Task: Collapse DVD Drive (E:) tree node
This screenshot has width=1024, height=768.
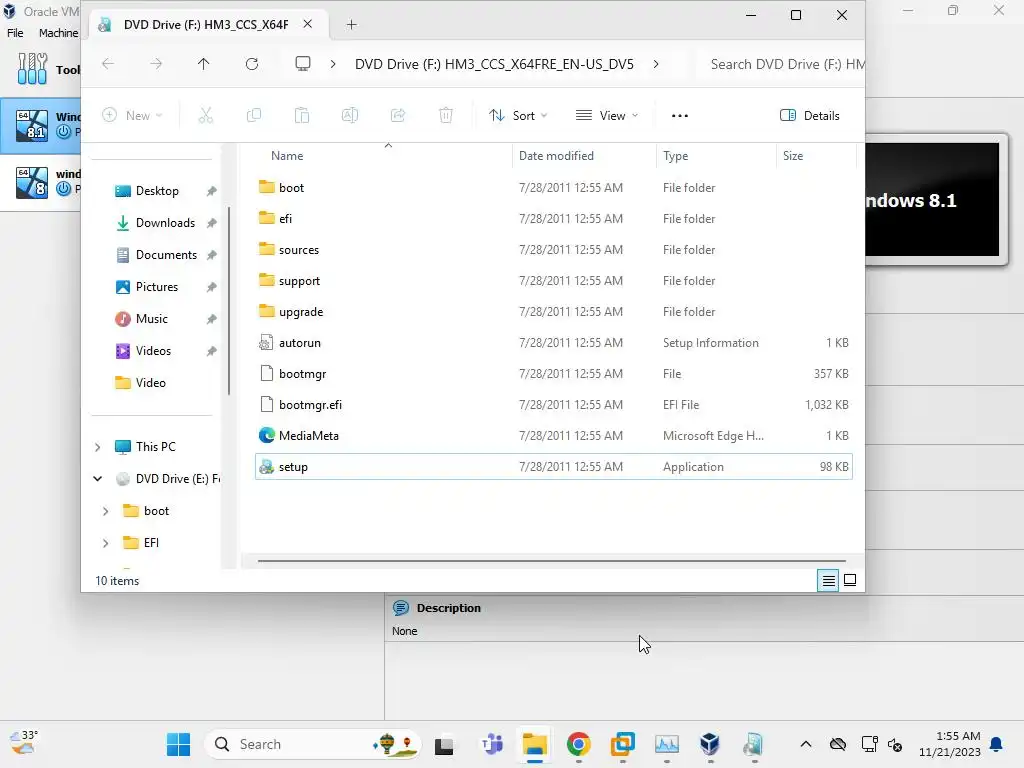Action: (97, 479)
